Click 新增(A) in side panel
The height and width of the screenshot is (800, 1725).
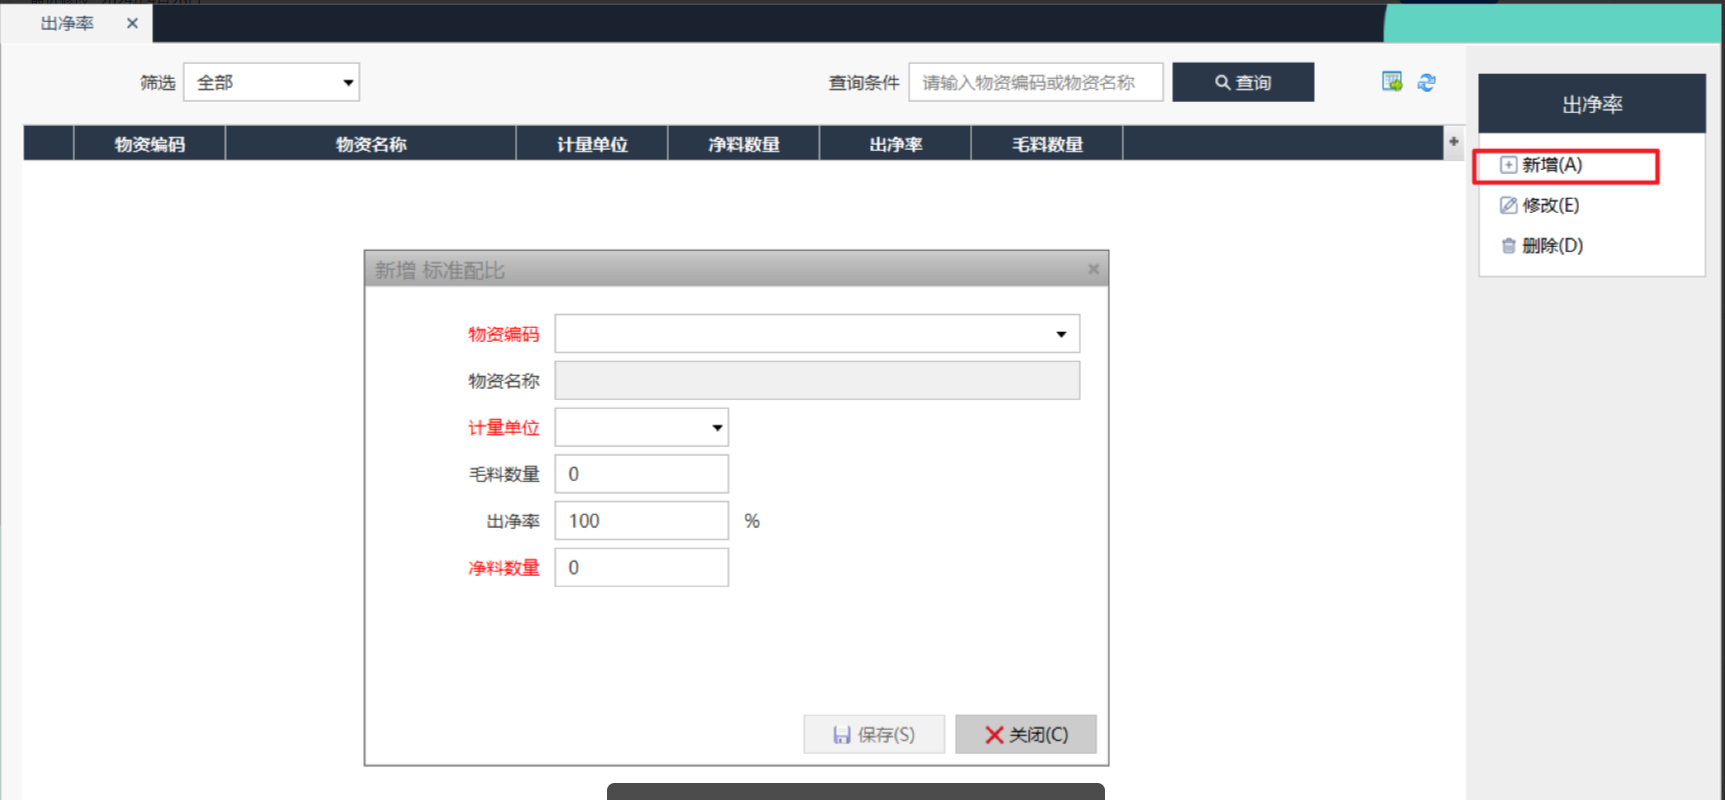pos(1551,165)
